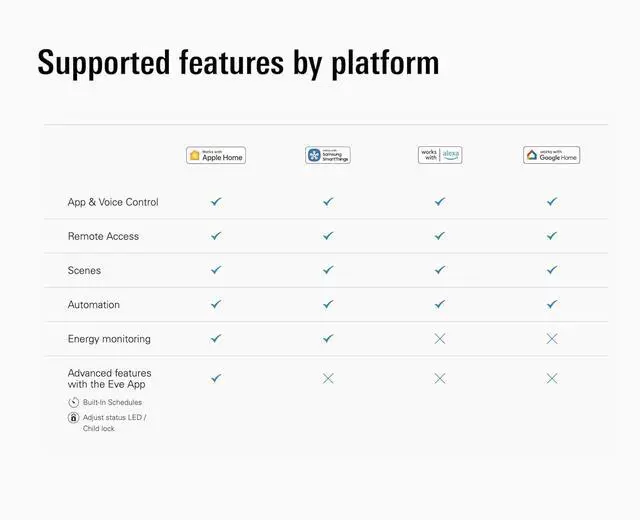Click Advanced features X under SmartThings
Image resolution: width=640 pixels, height=520 pixels.
[x=328, y=378]
